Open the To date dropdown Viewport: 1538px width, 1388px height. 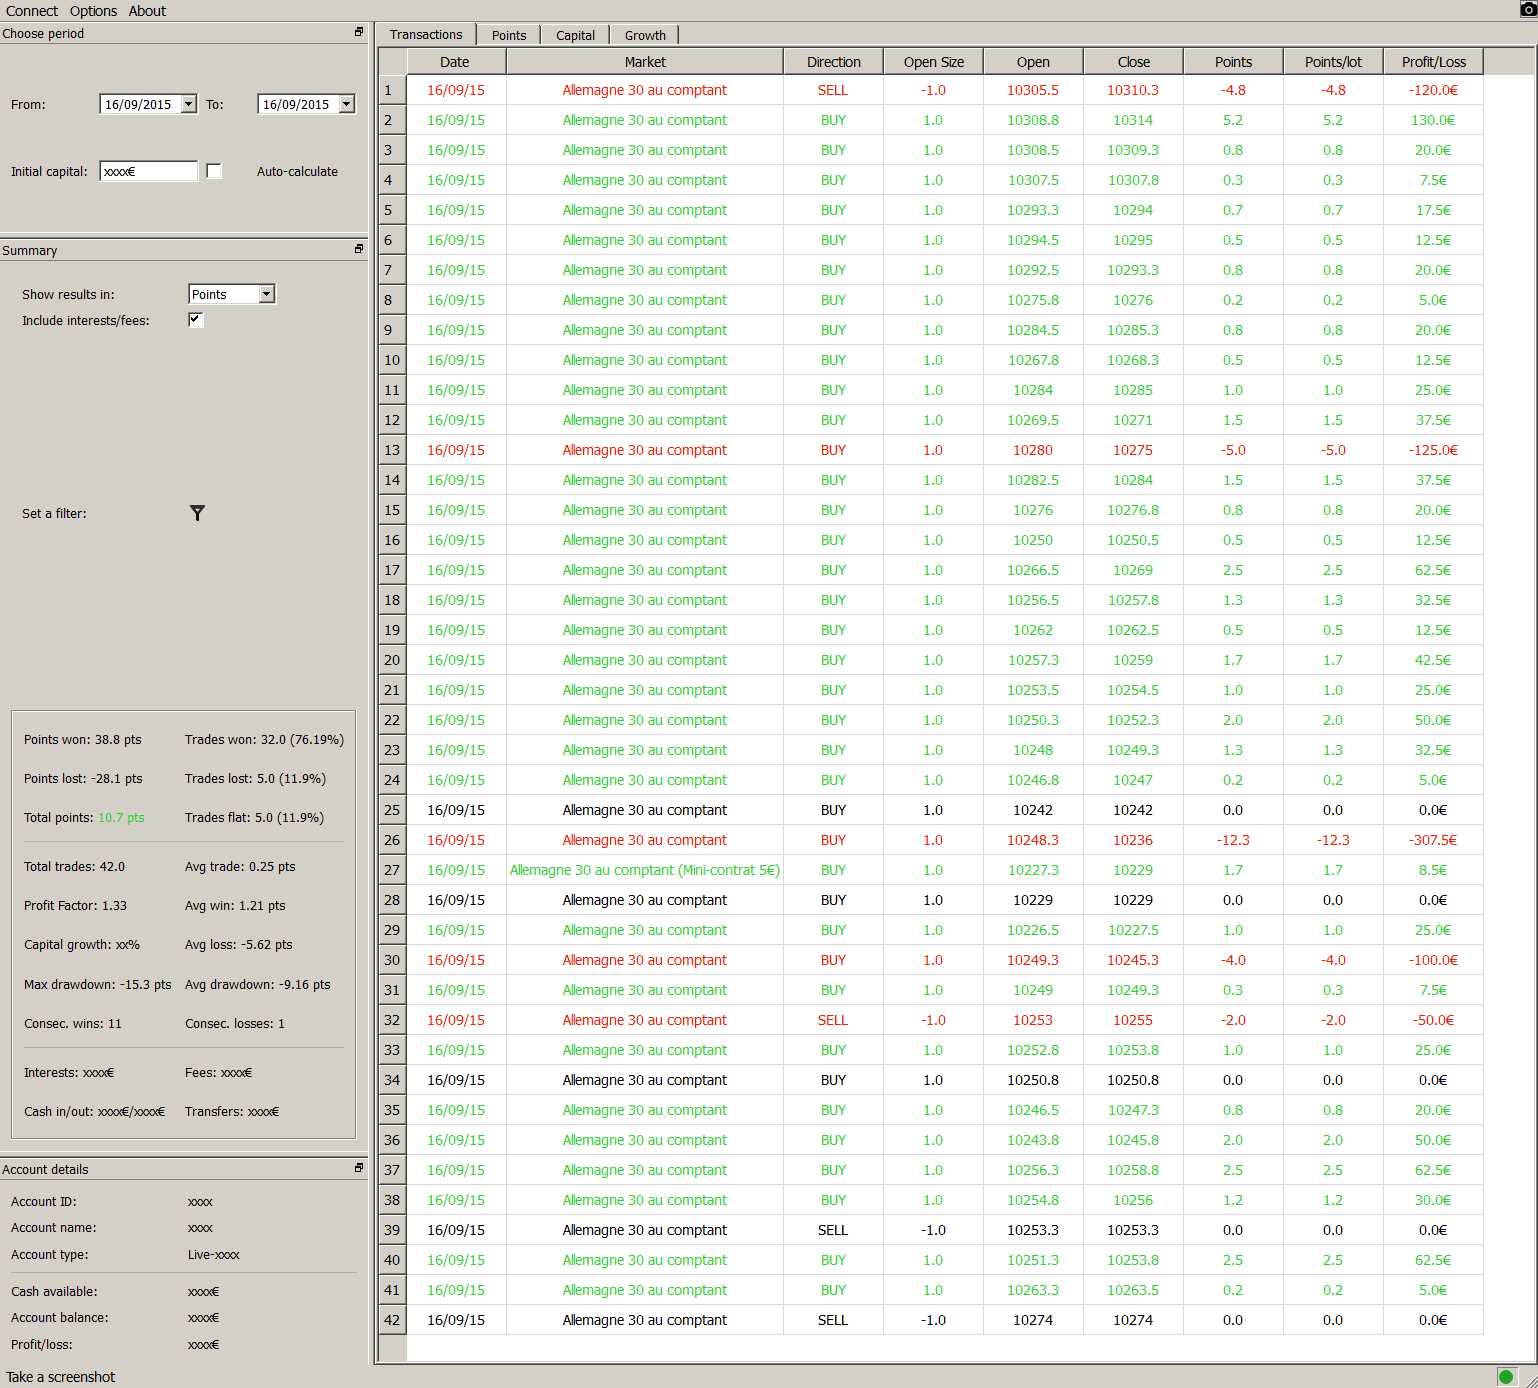(x=346, y=104)
